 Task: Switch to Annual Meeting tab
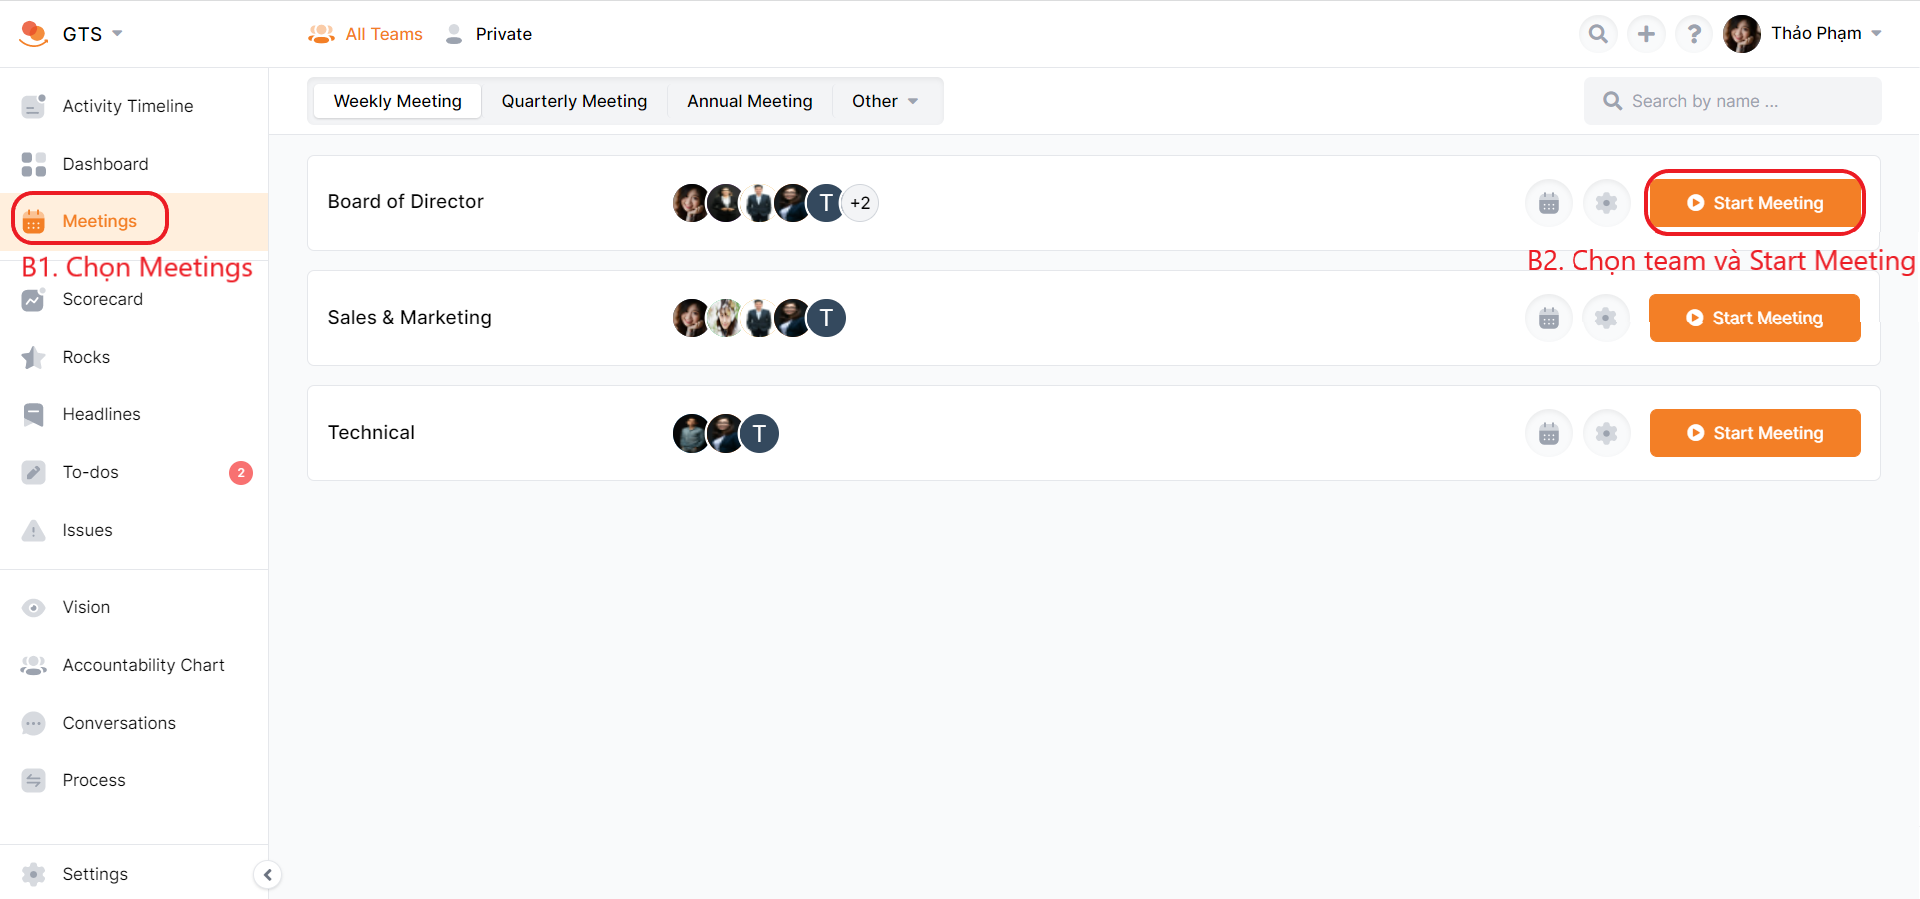[x=749, y=101]
